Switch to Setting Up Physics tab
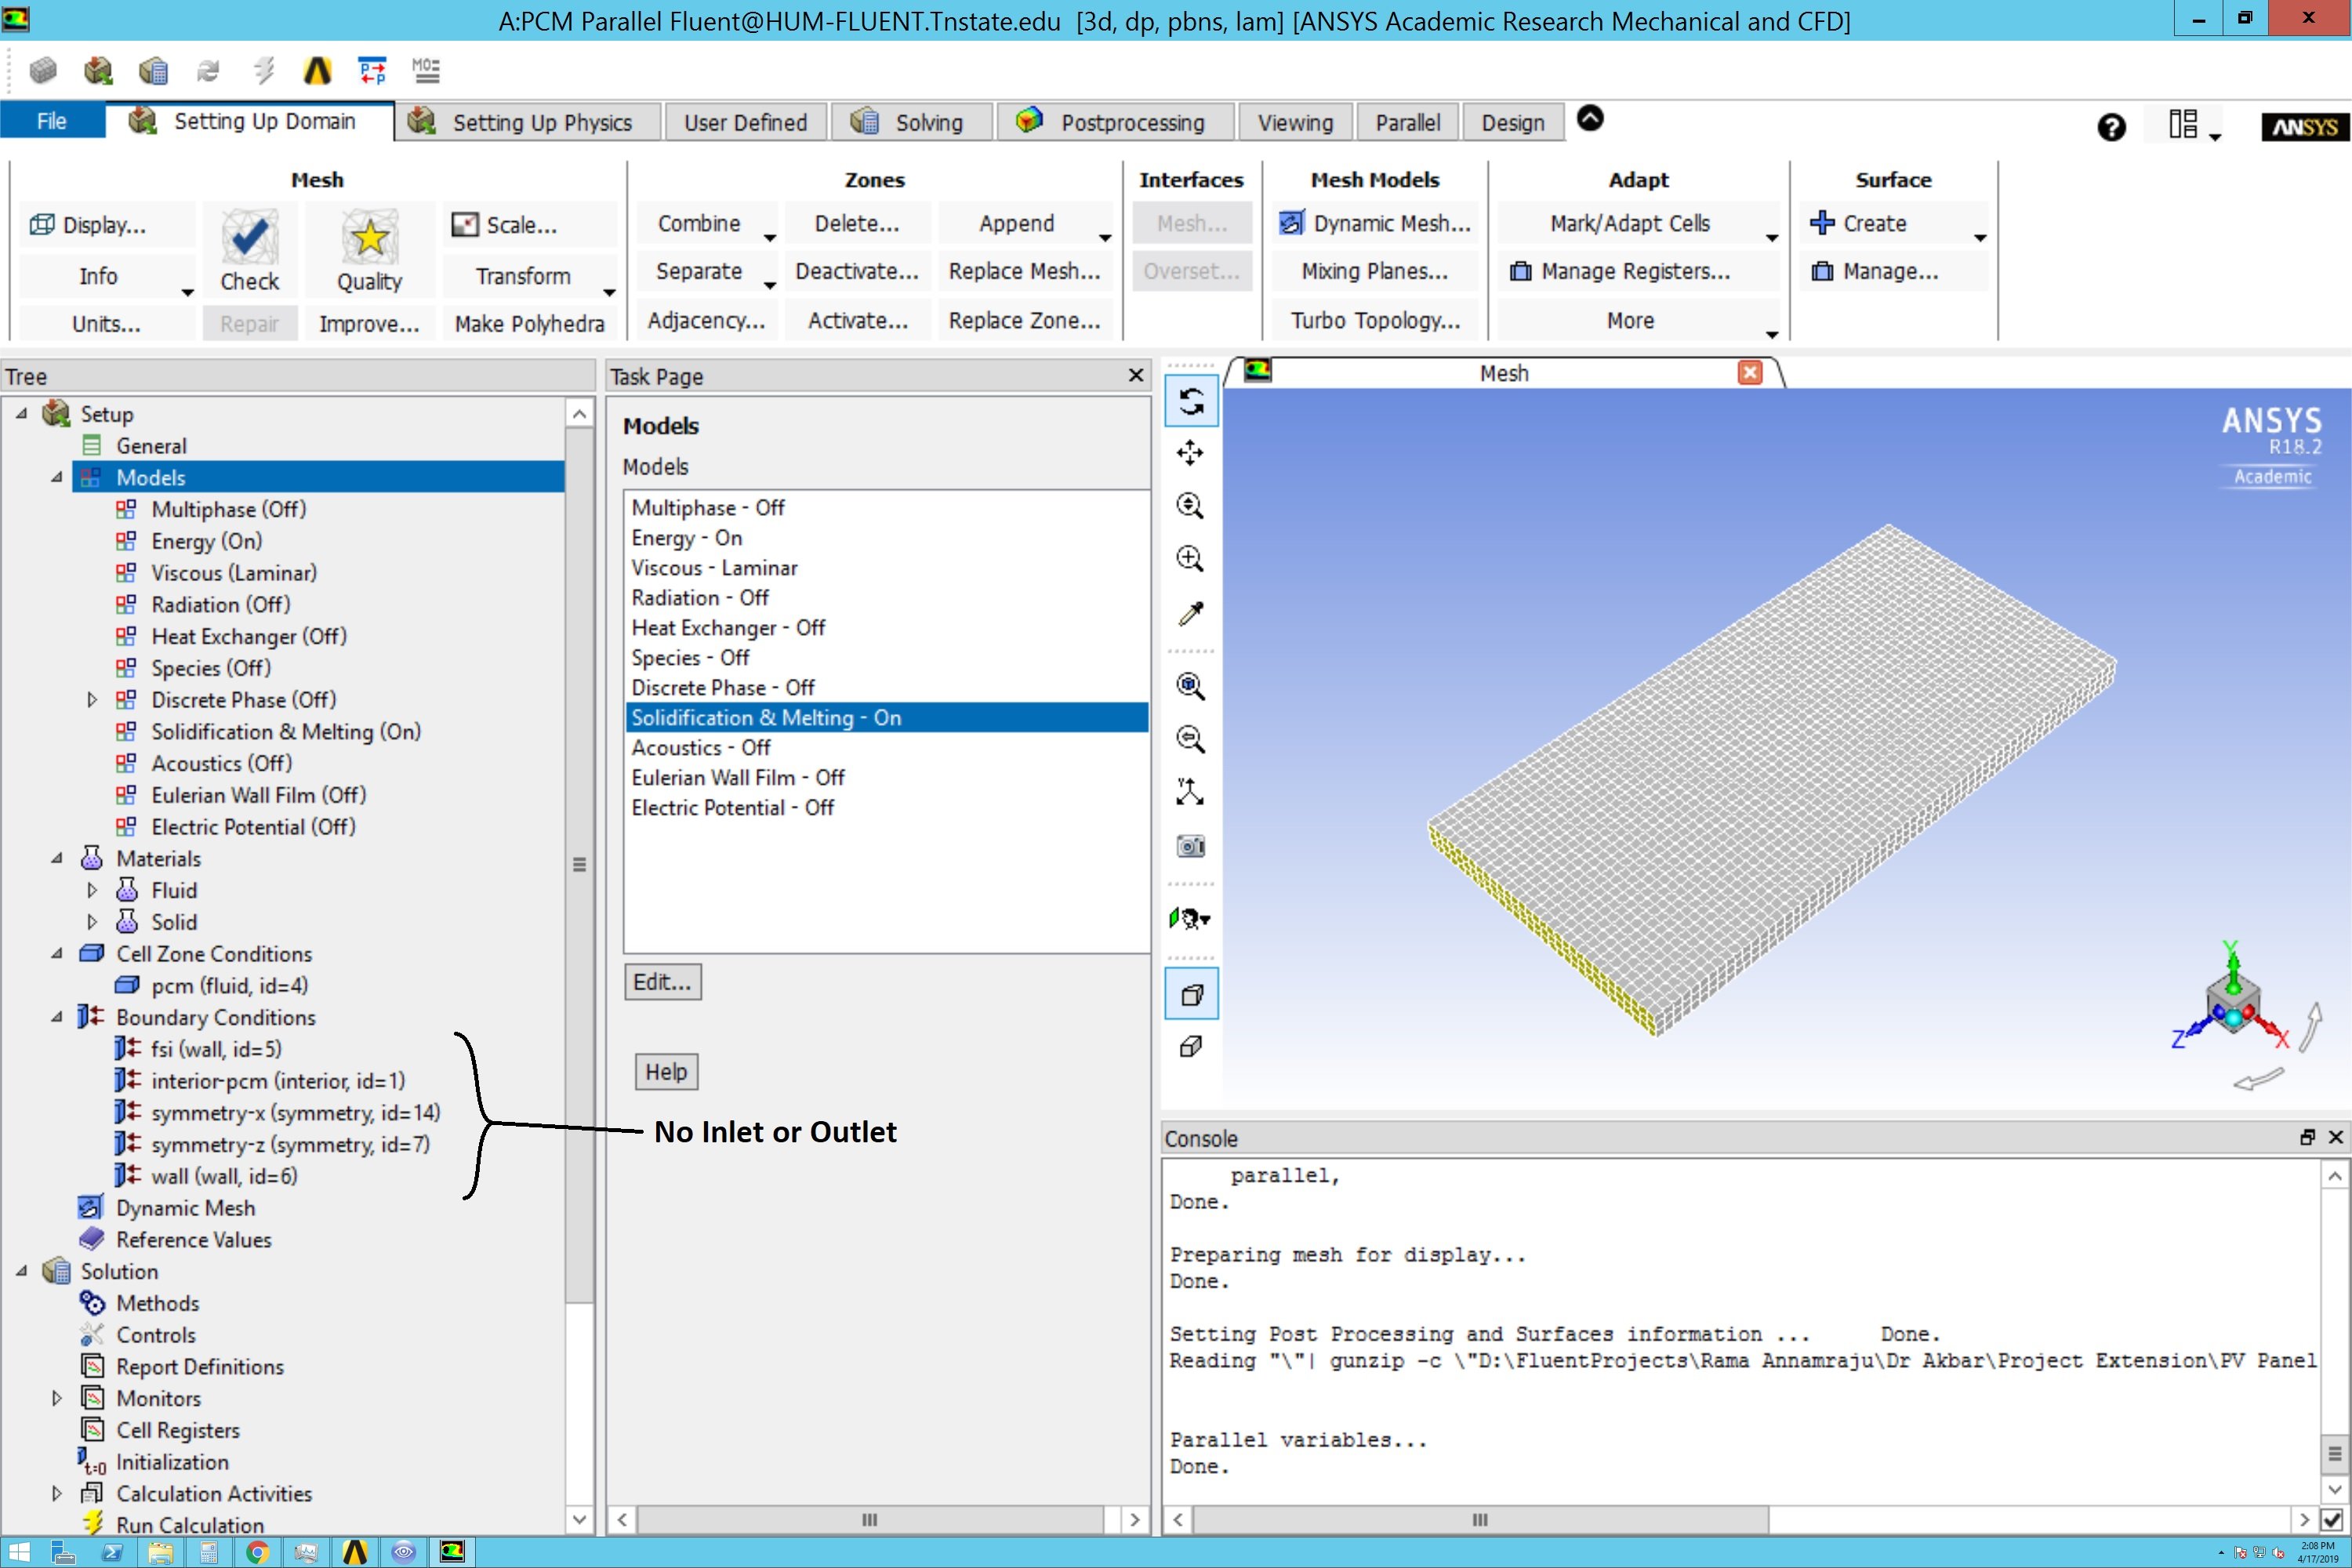Image resolution: width=2352 pixels, height=1568 pixels. [x=527, y=122]
